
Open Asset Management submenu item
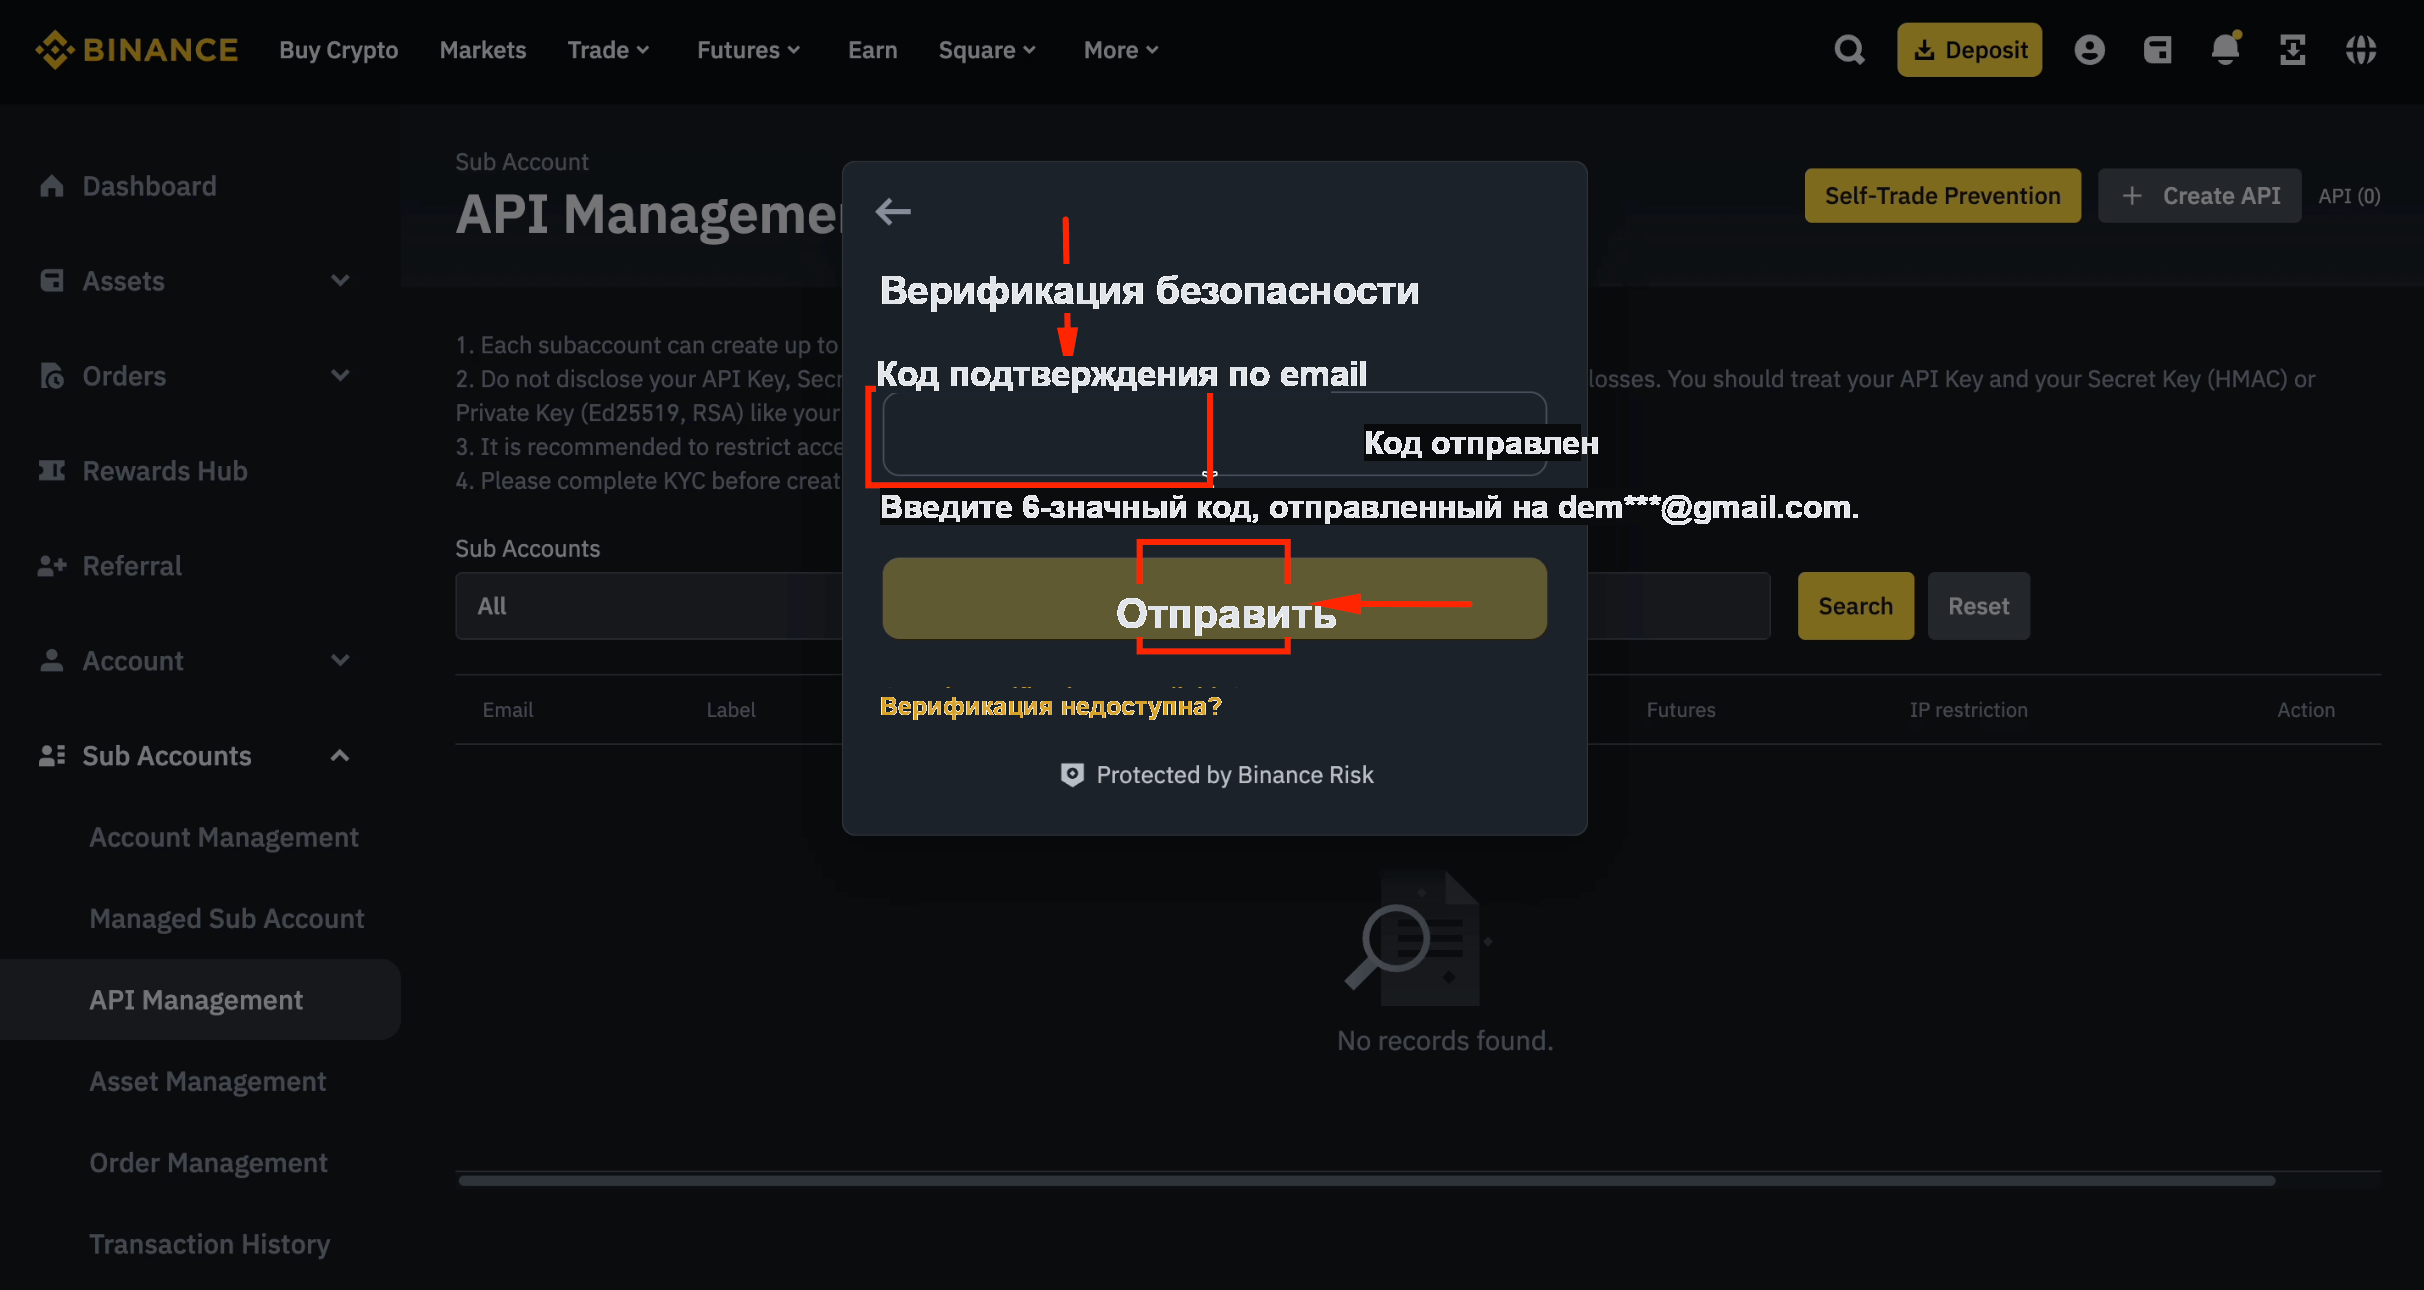pos(208,1081)
